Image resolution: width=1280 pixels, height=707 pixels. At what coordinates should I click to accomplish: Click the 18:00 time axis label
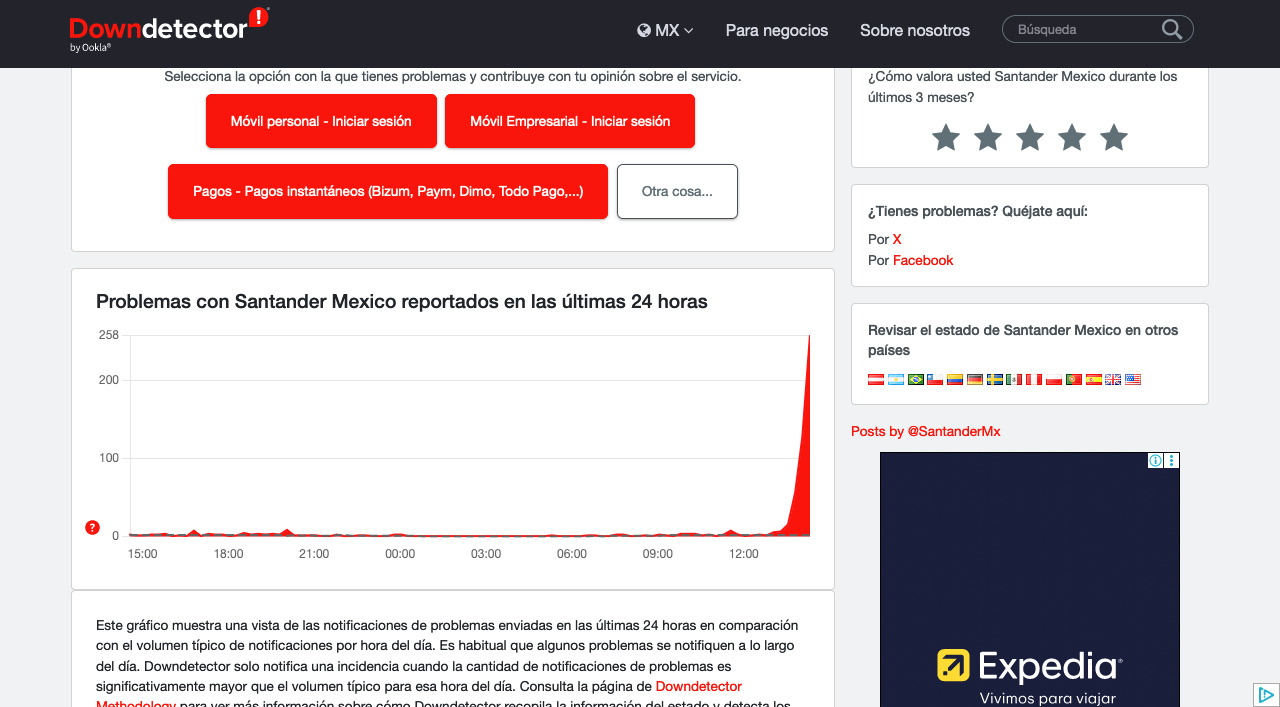(228, 554)
